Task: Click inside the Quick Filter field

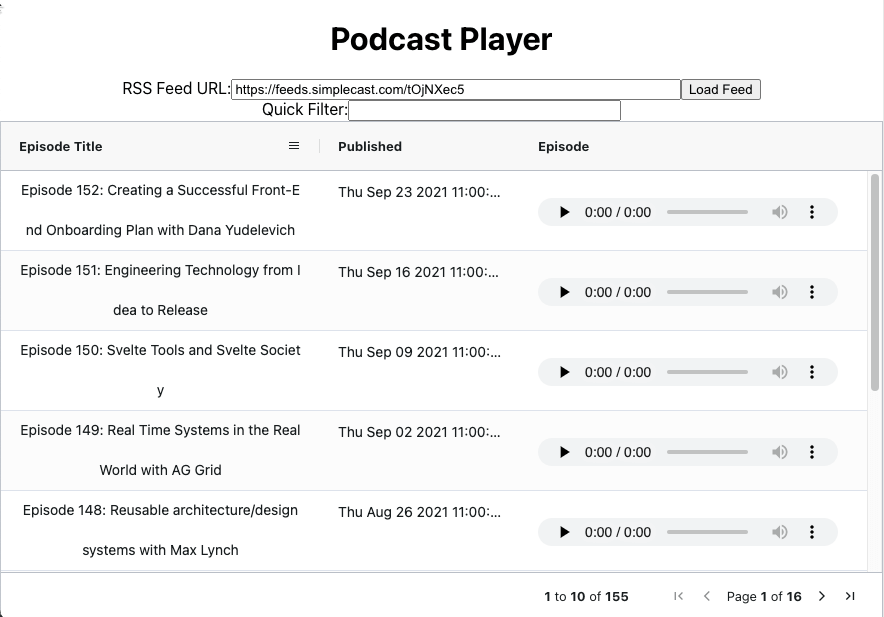Action: click(x=484, y=110)
